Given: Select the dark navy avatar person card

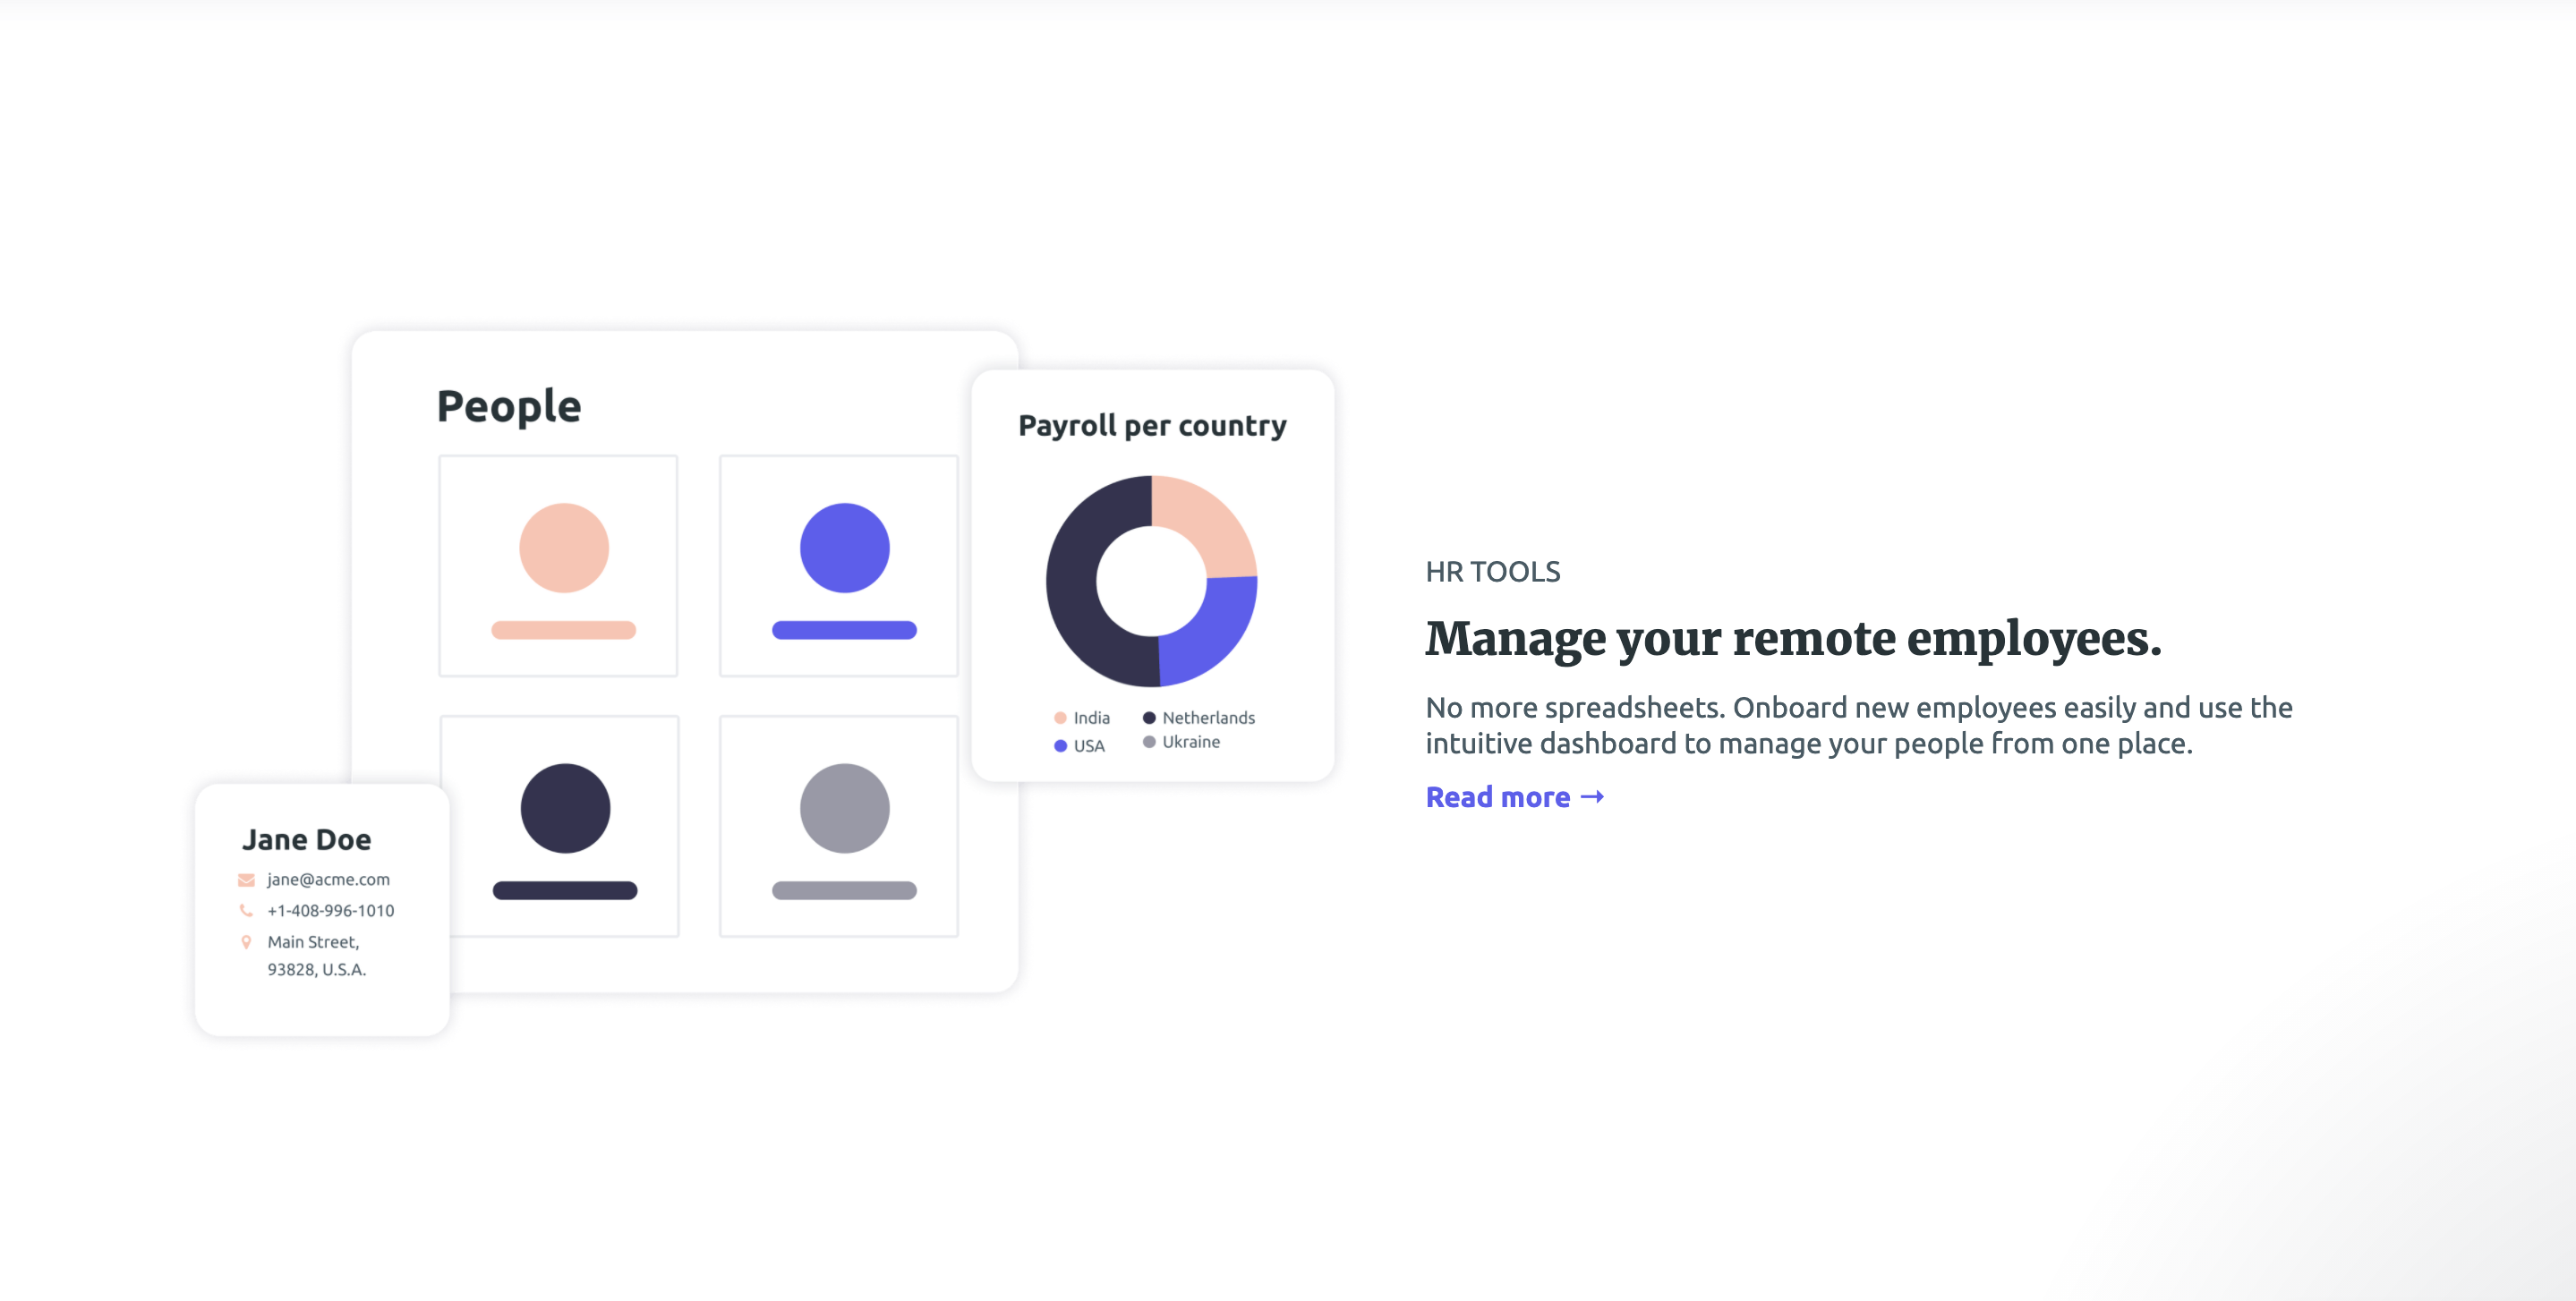Looking at the screenshot, I should pyautogui.click(x=560, y=826).
